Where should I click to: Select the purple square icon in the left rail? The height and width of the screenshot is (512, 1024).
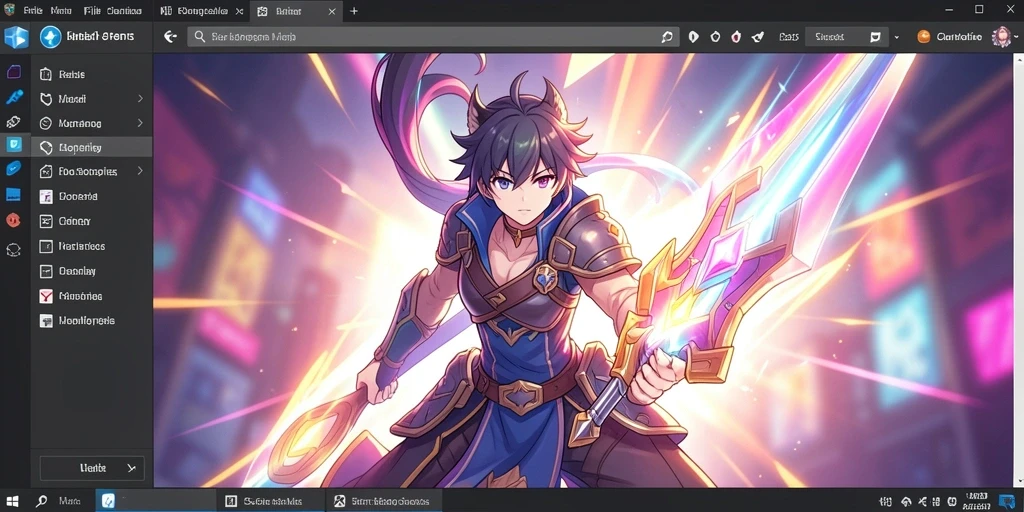click(14, 72)
